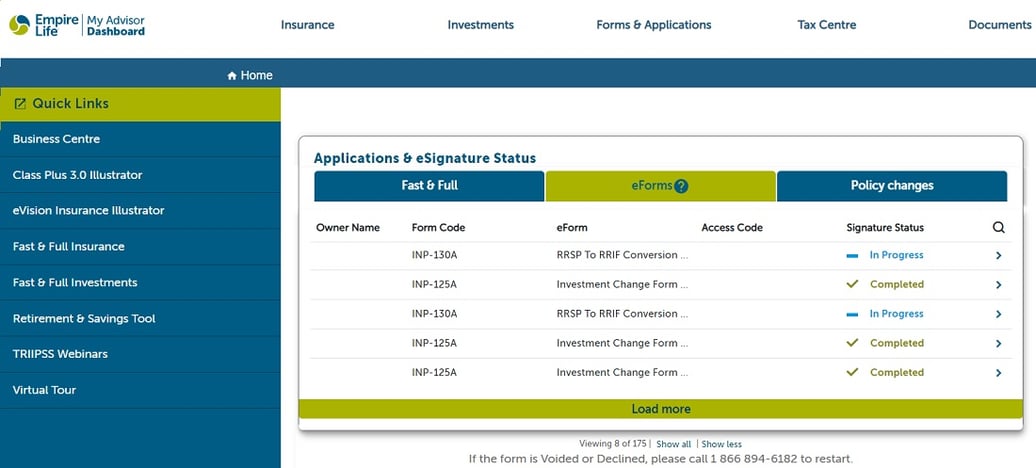This screenshot has width=1036, height=468.
Task: Click the Applications & eSignature Status heading
Action: (x=425, y=159)
